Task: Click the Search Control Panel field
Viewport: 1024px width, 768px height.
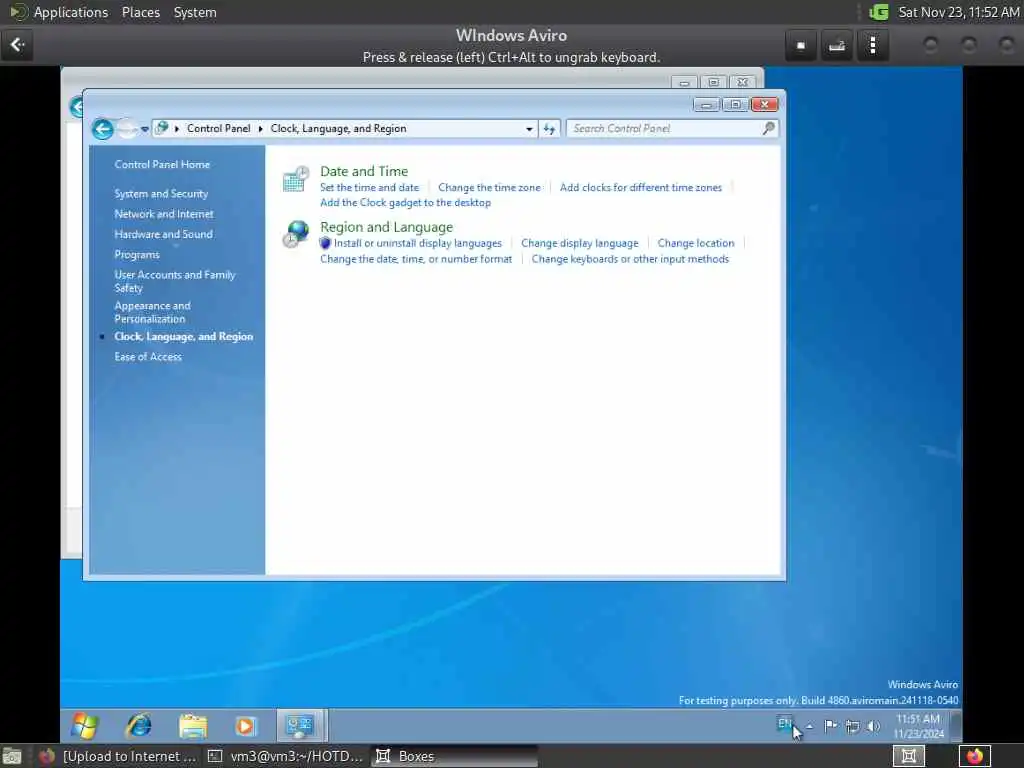Action: pos(672,129)
